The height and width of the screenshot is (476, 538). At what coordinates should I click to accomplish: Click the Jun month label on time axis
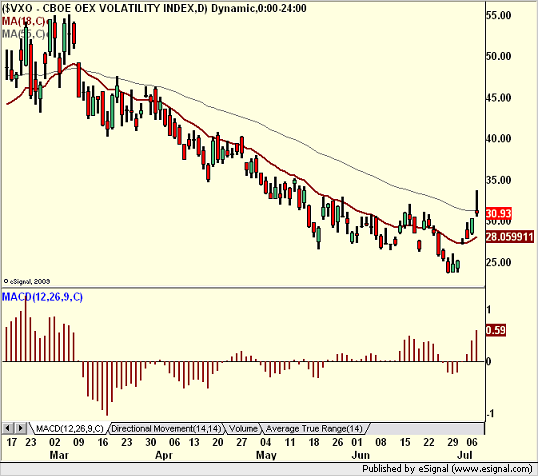[361, 455]
